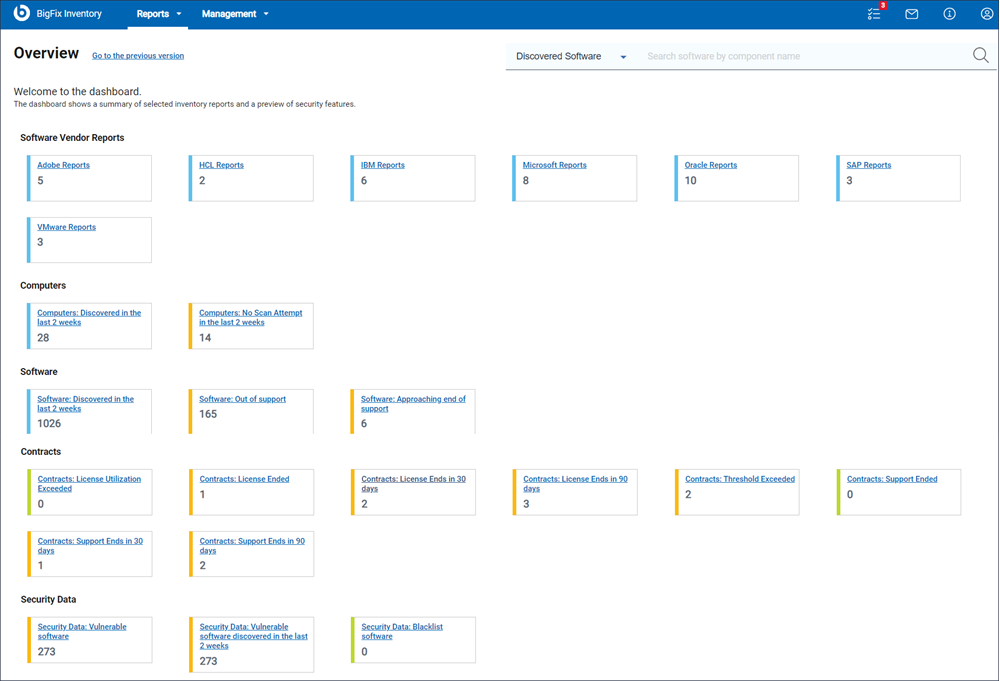Click the value 14 in No Scan Attempt card

(205, 338)
